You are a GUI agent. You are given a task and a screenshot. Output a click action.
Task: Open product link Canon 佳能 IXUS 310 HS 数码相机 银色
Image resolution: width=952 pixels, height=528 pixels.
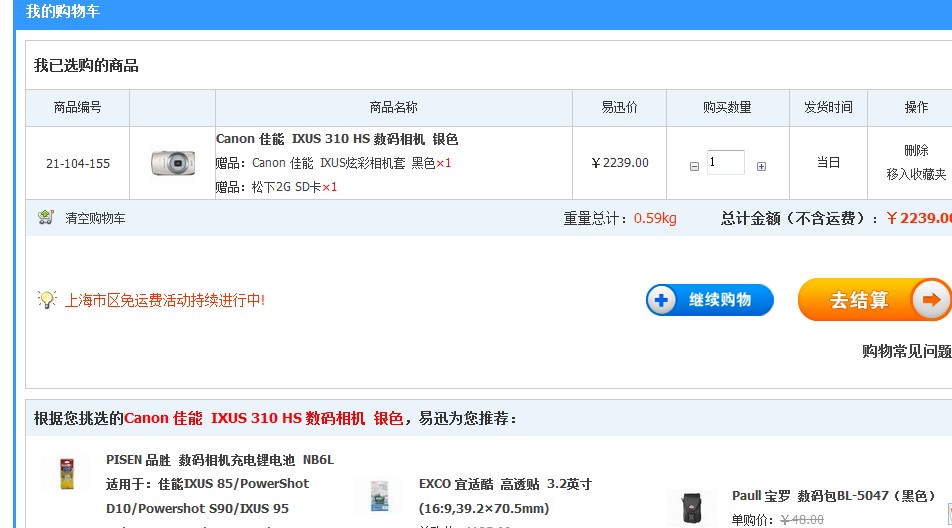pyautogui.click(x=337, y=139)
